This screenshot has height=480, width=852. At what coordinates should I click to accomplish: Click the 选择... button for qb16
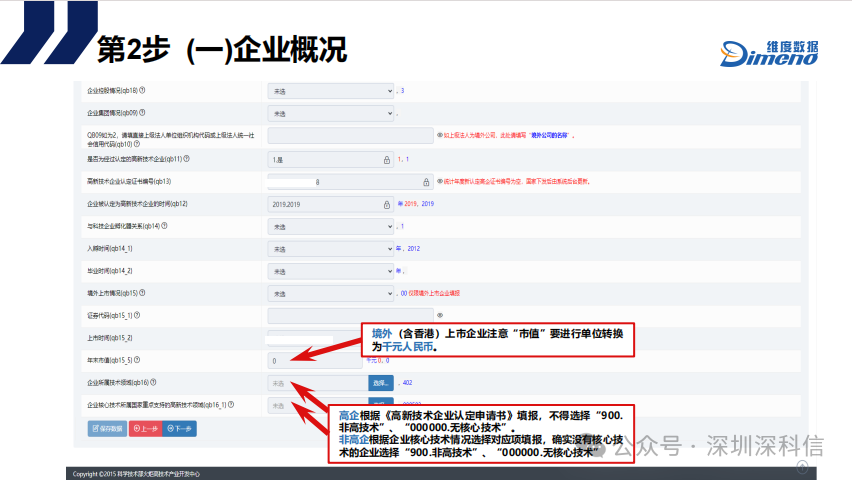tap(381, 383)
